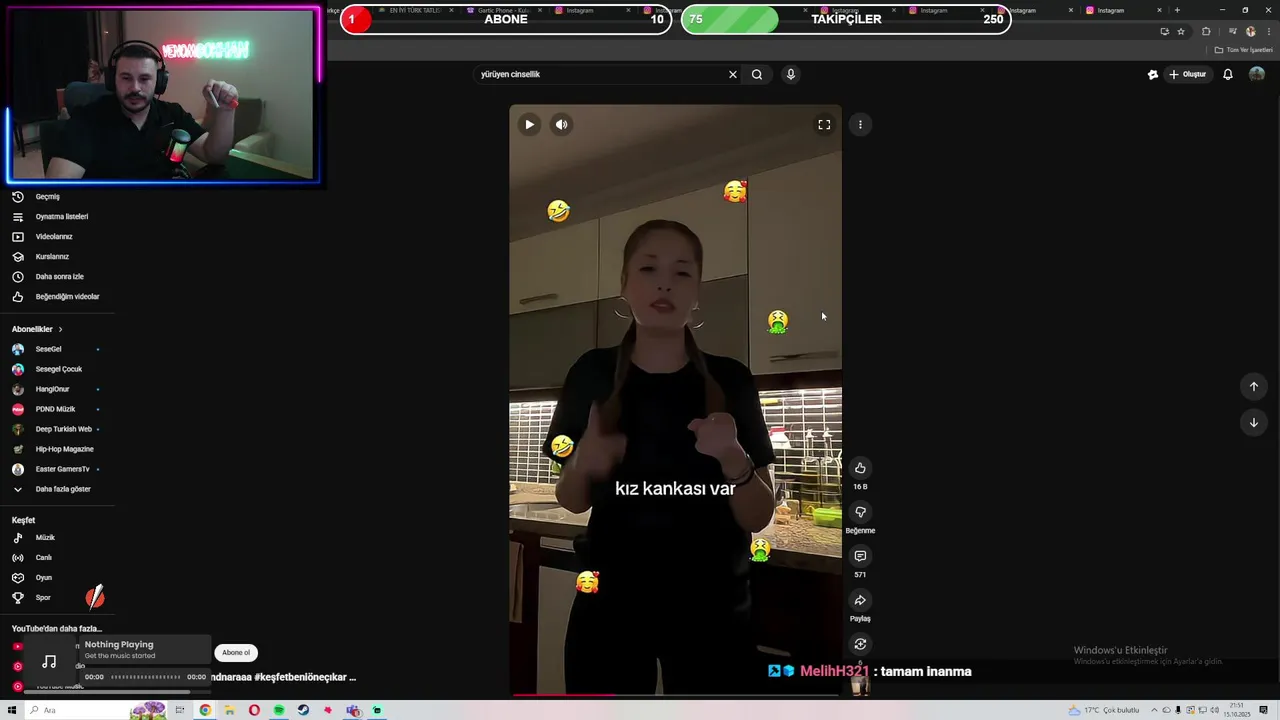Open the YouTube account avatar menu

(x=1257, y=74)
